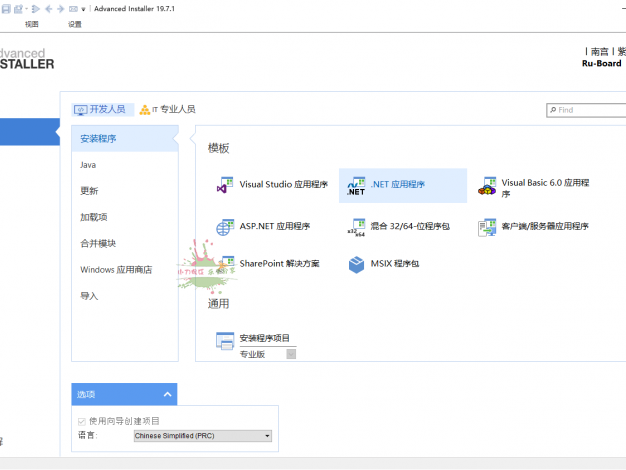Open the 专业版 edition dropdown
Viewport: 626px width, 470px height.
[291, 354]
